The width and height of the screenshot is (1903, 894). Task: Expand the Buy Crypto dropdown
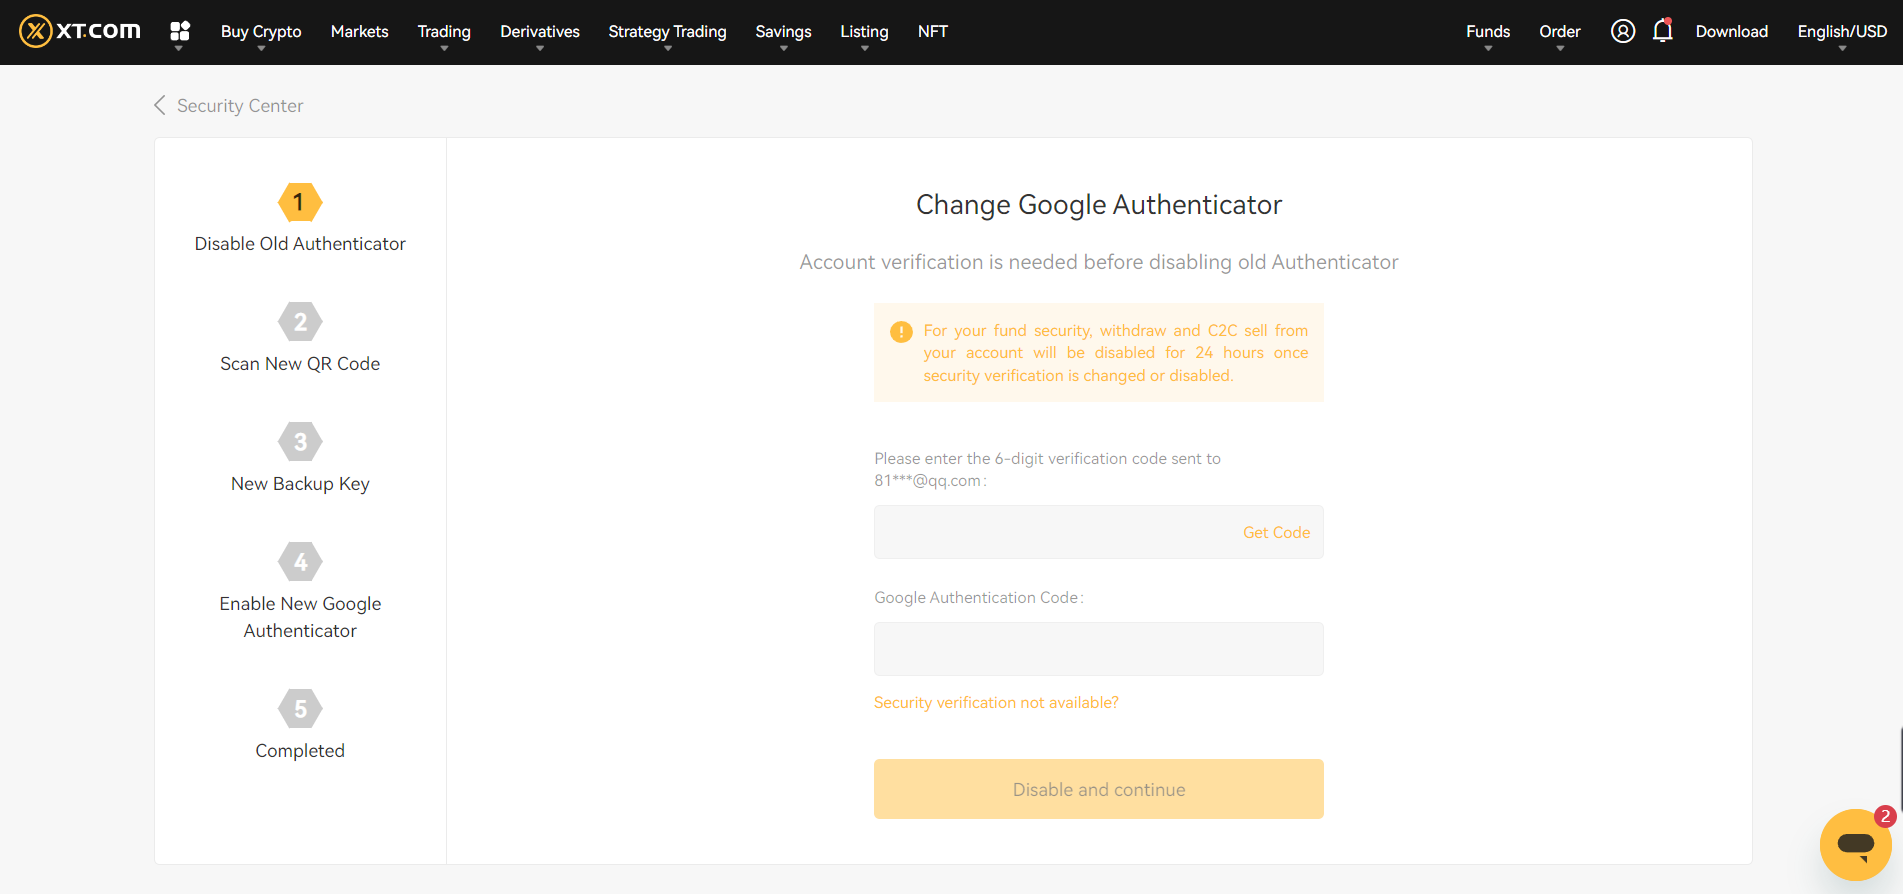coord(261,32)
